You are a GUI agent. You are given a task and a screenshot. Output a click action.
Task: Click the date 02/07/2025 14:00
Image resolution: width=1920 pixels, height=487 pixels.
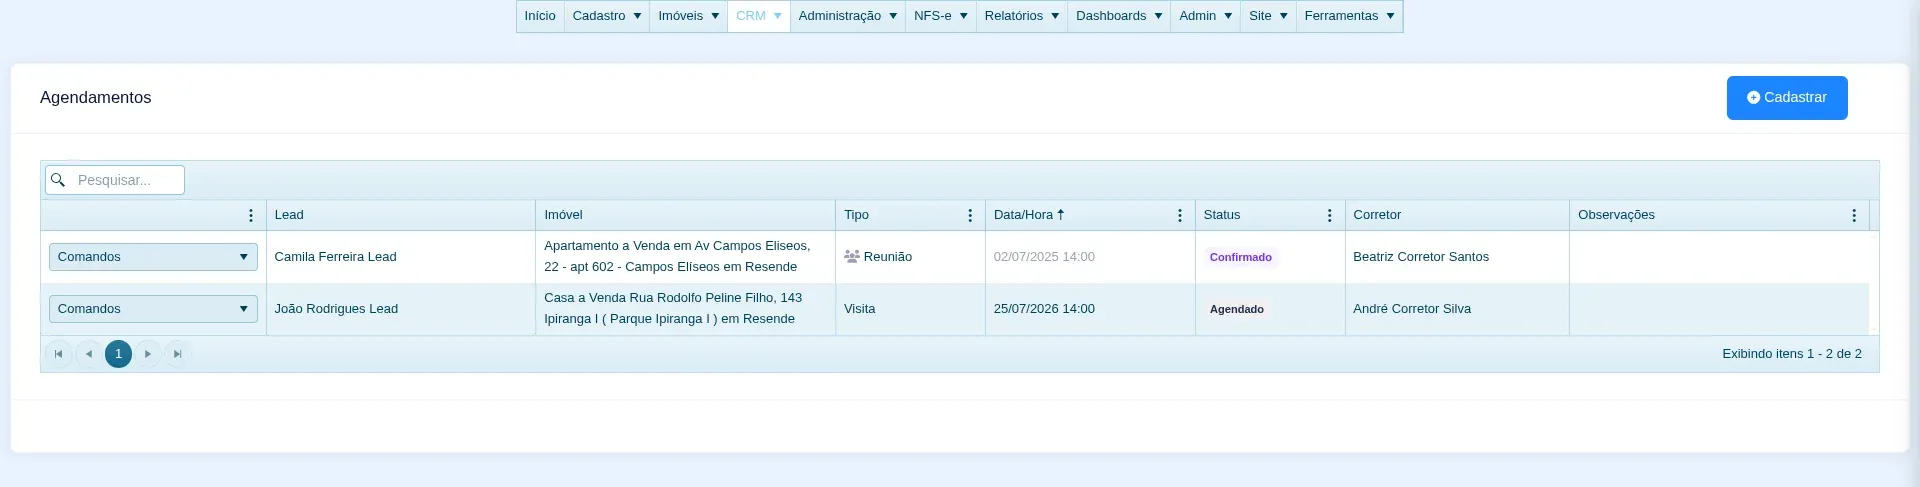click(1044, 257)
